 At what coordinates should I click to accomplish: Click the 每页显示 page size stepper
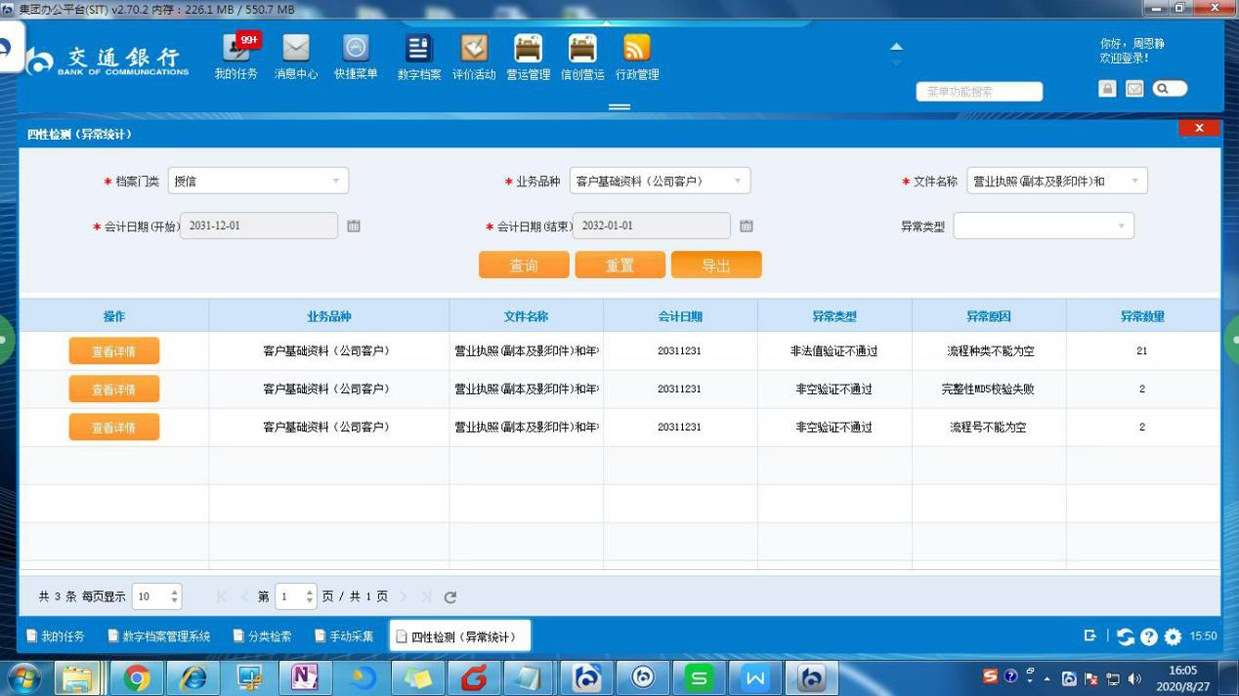175,597
